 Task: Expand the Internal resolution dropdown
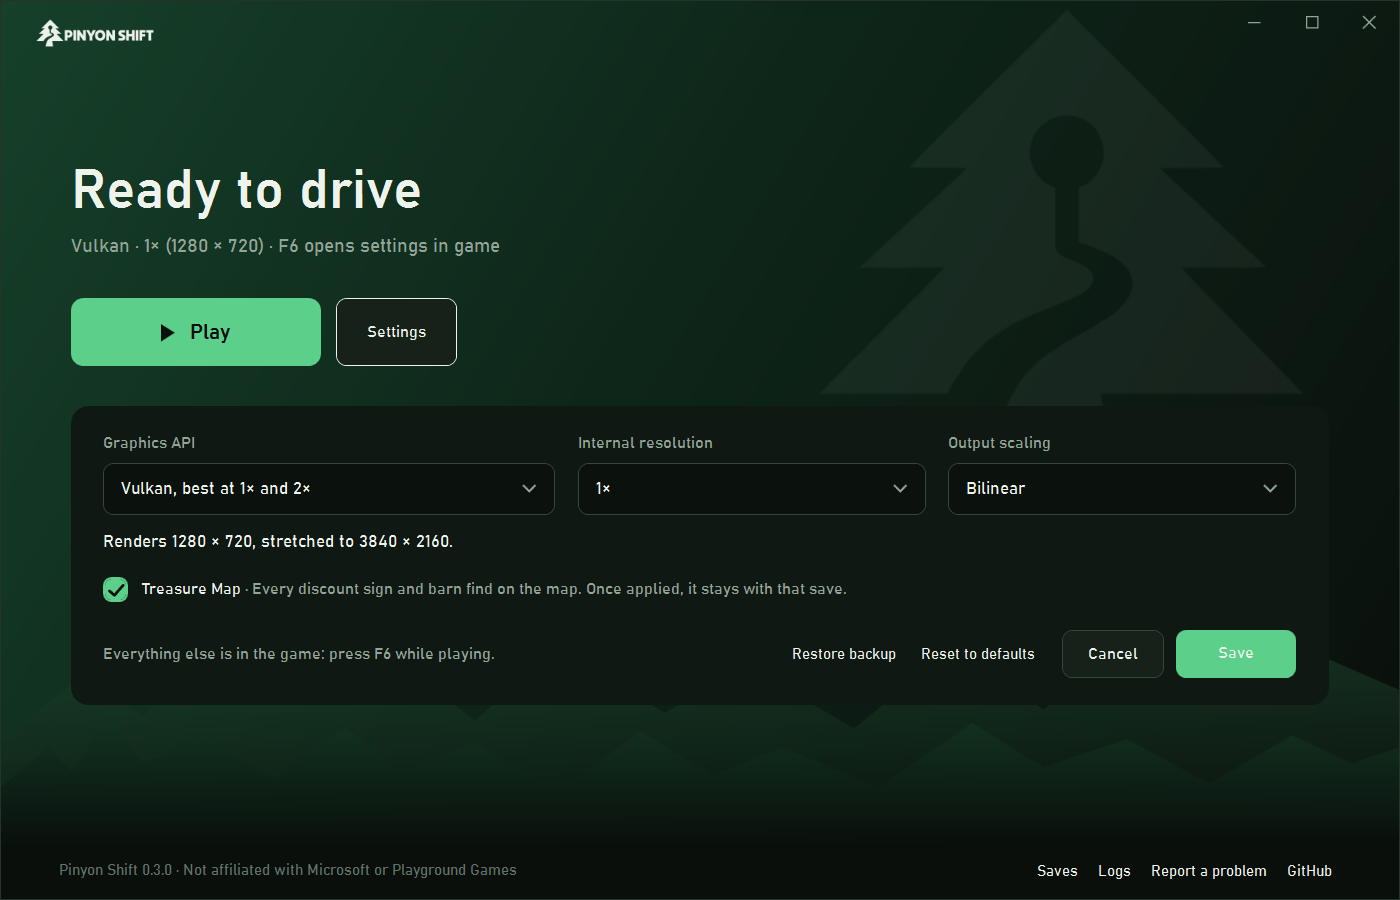[x=752, y=489]
